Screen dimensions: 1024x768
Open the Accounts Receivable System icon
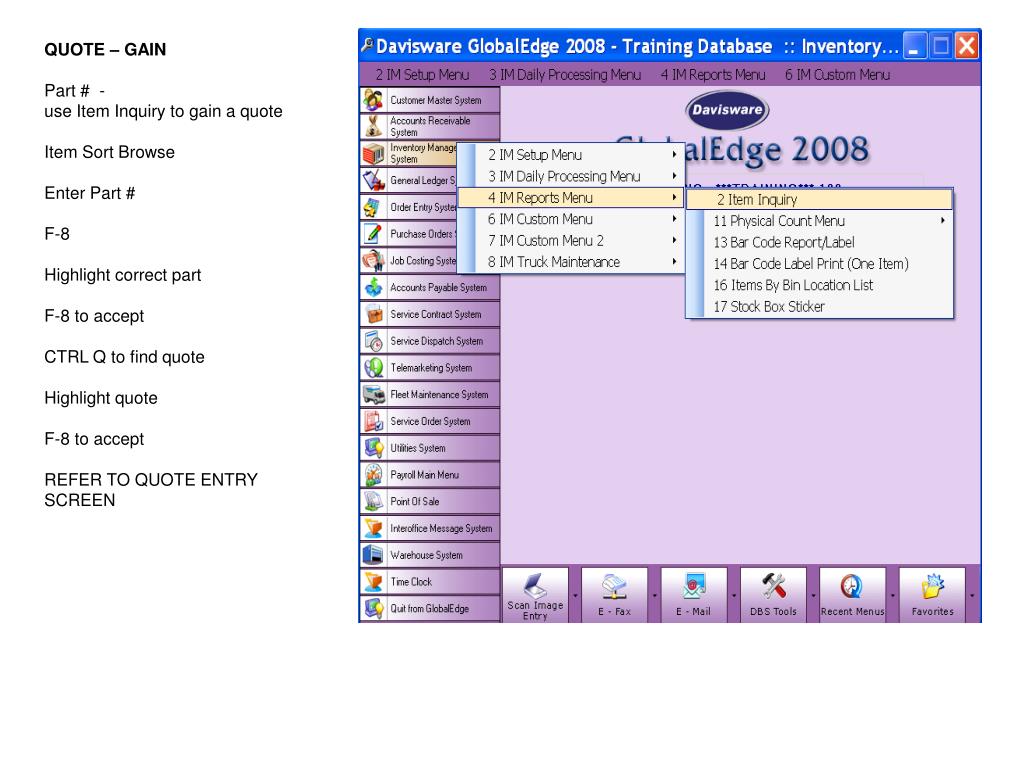(x=373, y=127)
